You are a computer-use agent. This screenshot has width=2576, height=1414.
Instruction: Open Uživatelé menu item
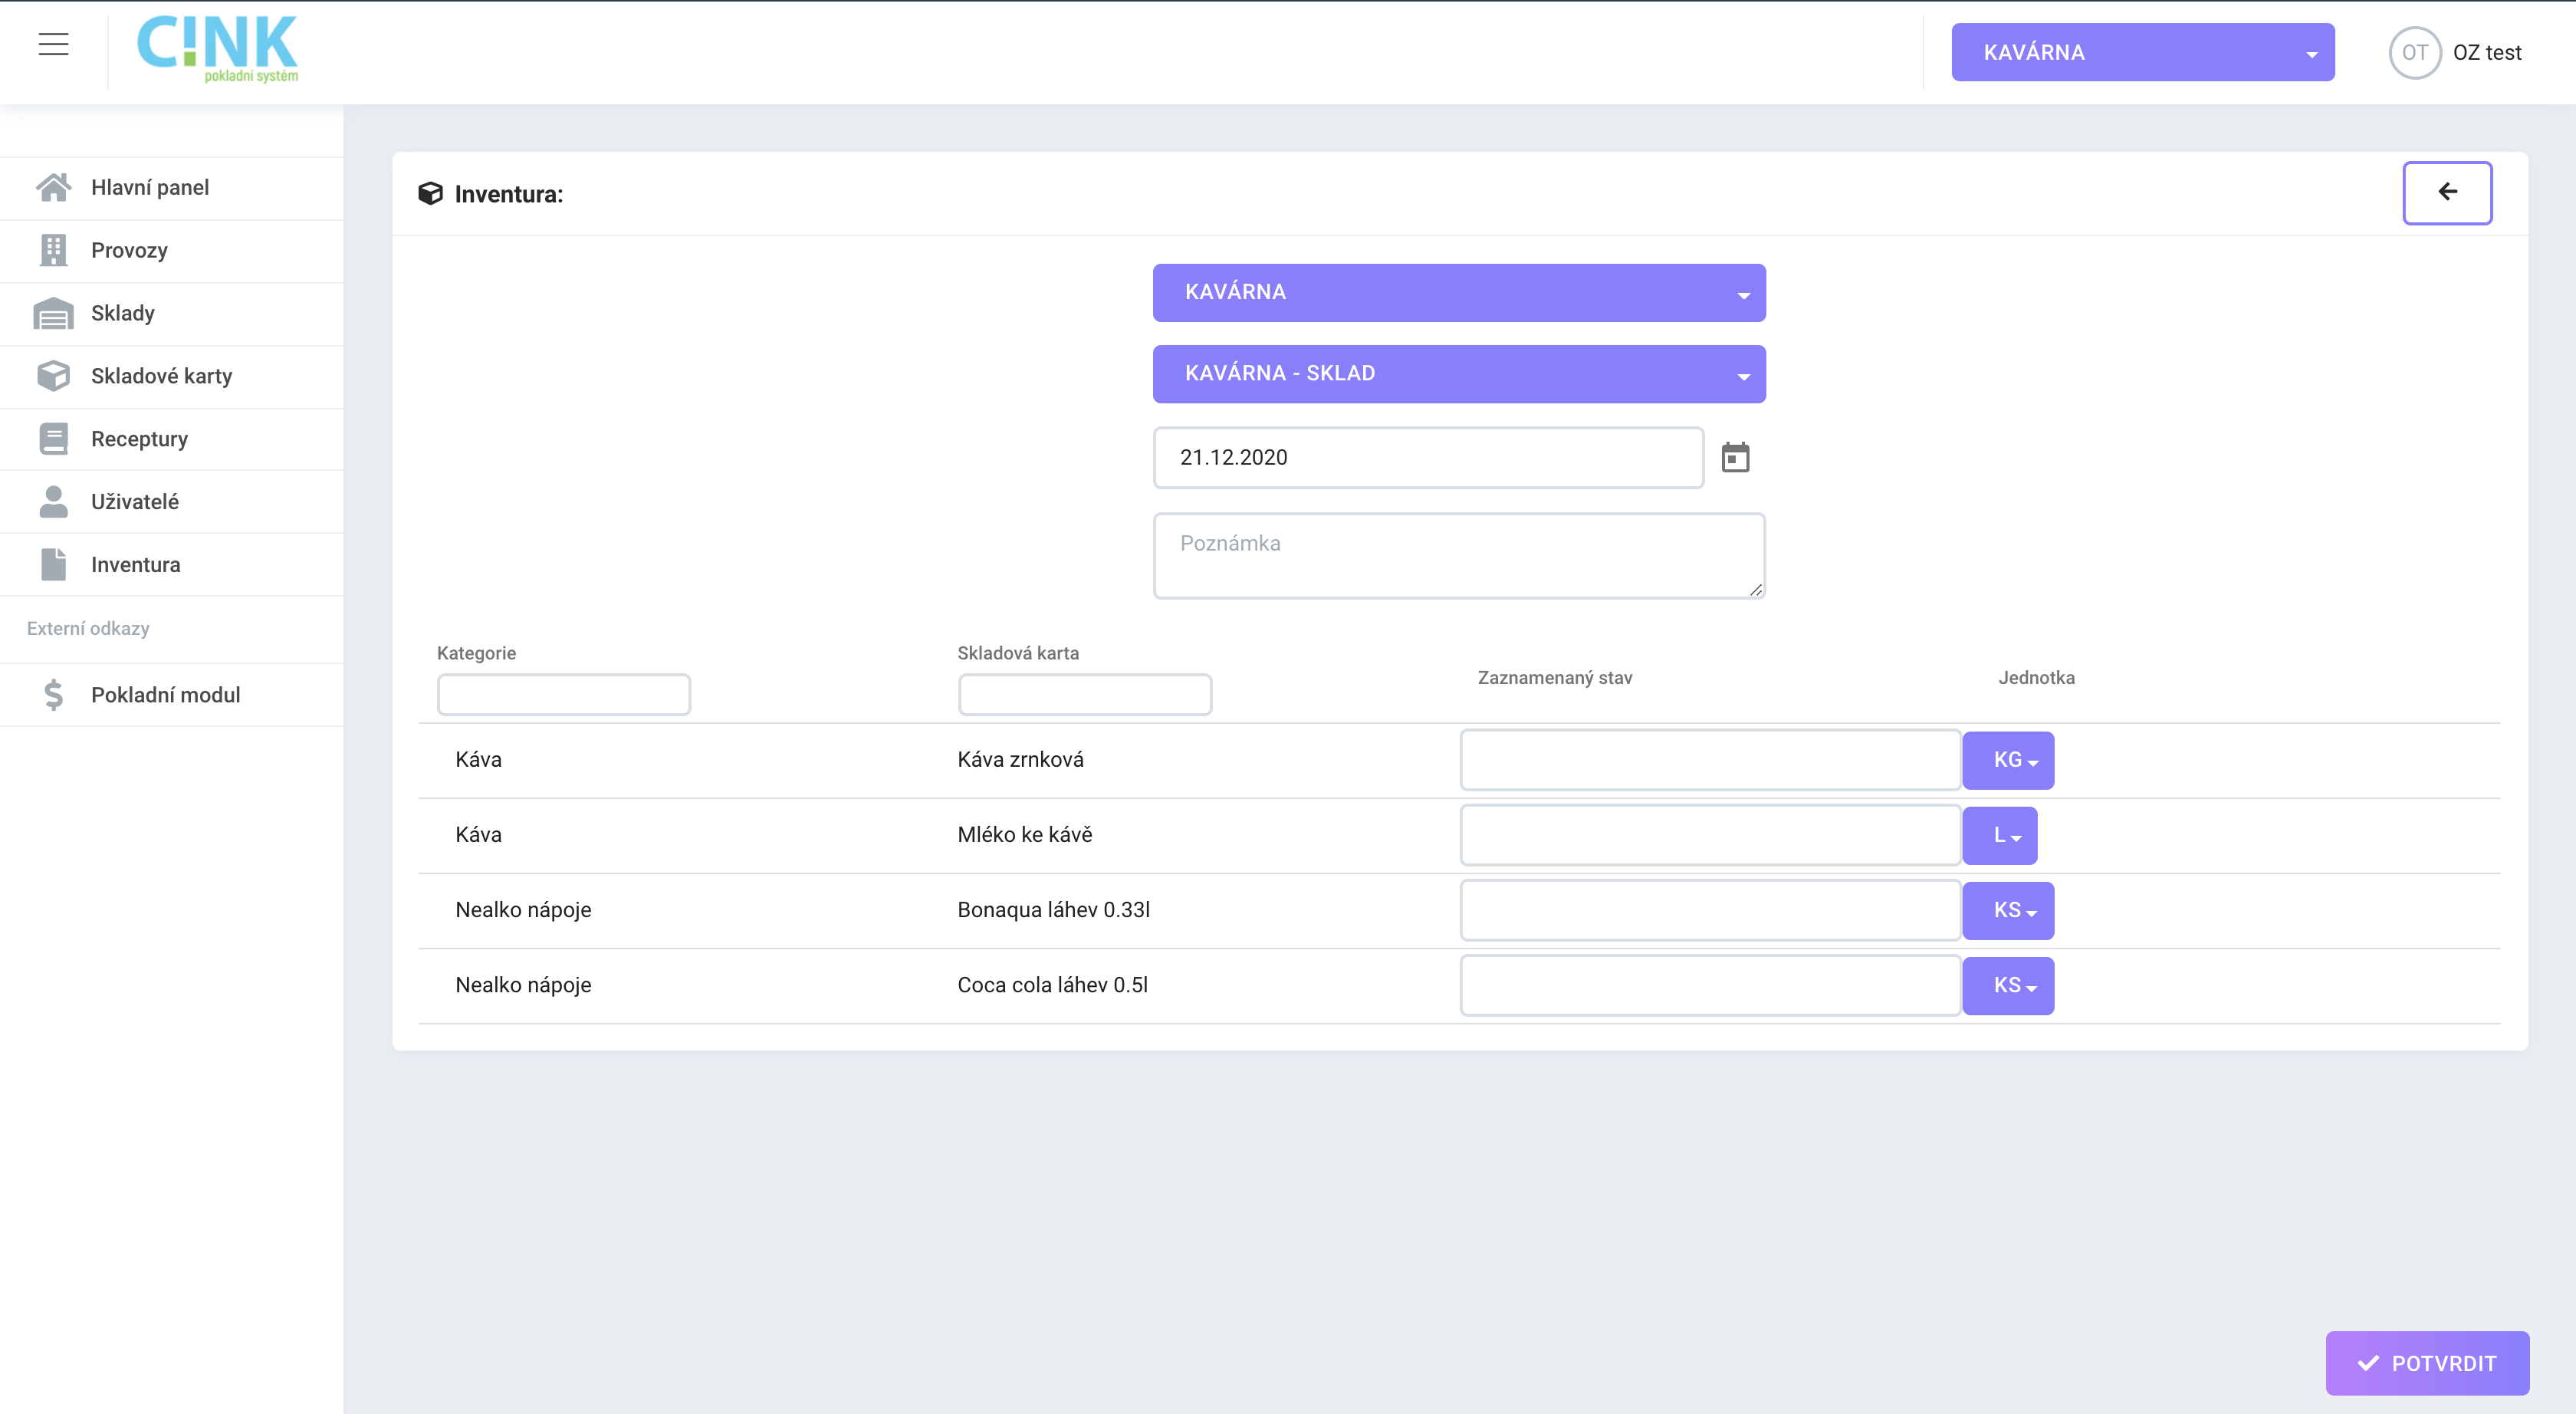[172, 502]
